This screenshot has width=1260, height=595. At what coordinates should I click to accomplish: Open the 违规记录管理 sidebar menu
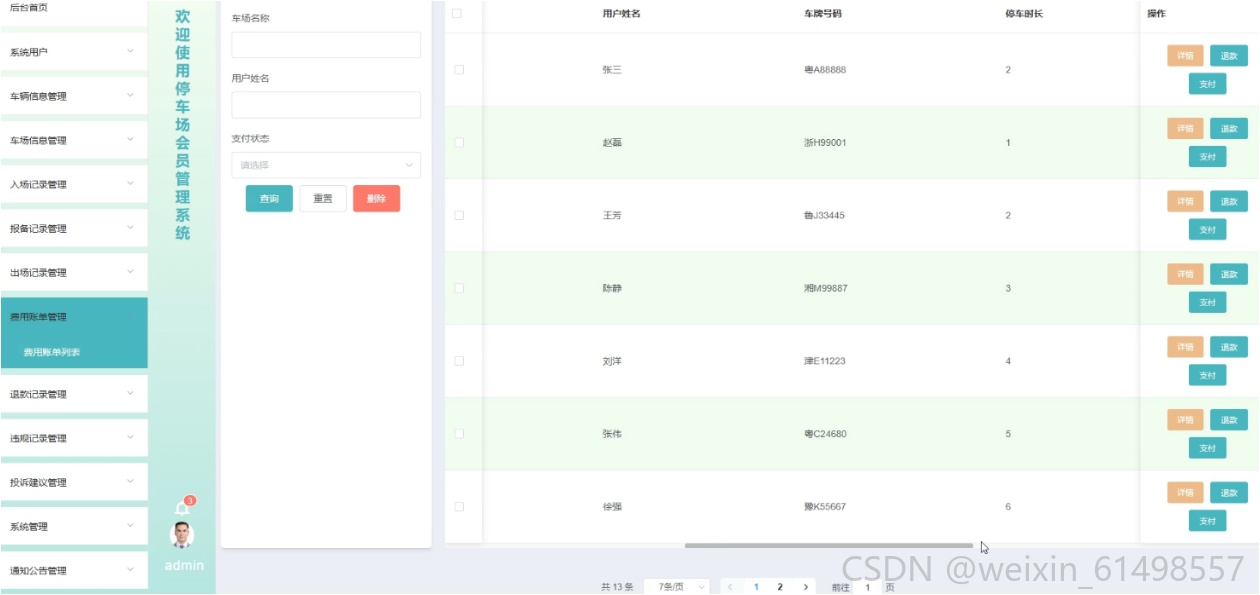click(x=74, y=438)
